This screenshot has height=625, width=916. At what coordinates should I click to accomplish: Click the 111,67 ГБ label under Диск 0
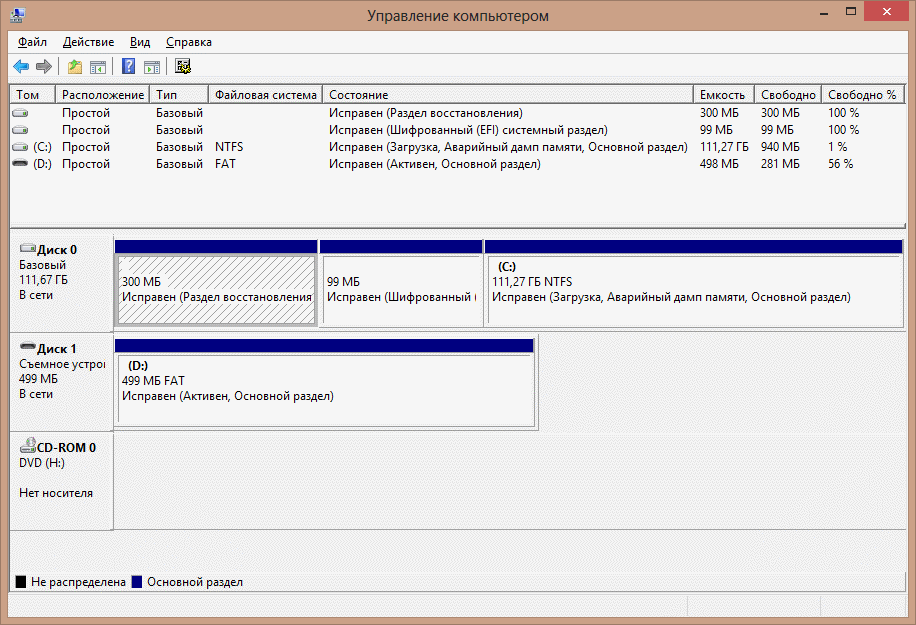[x=43, y=280]
